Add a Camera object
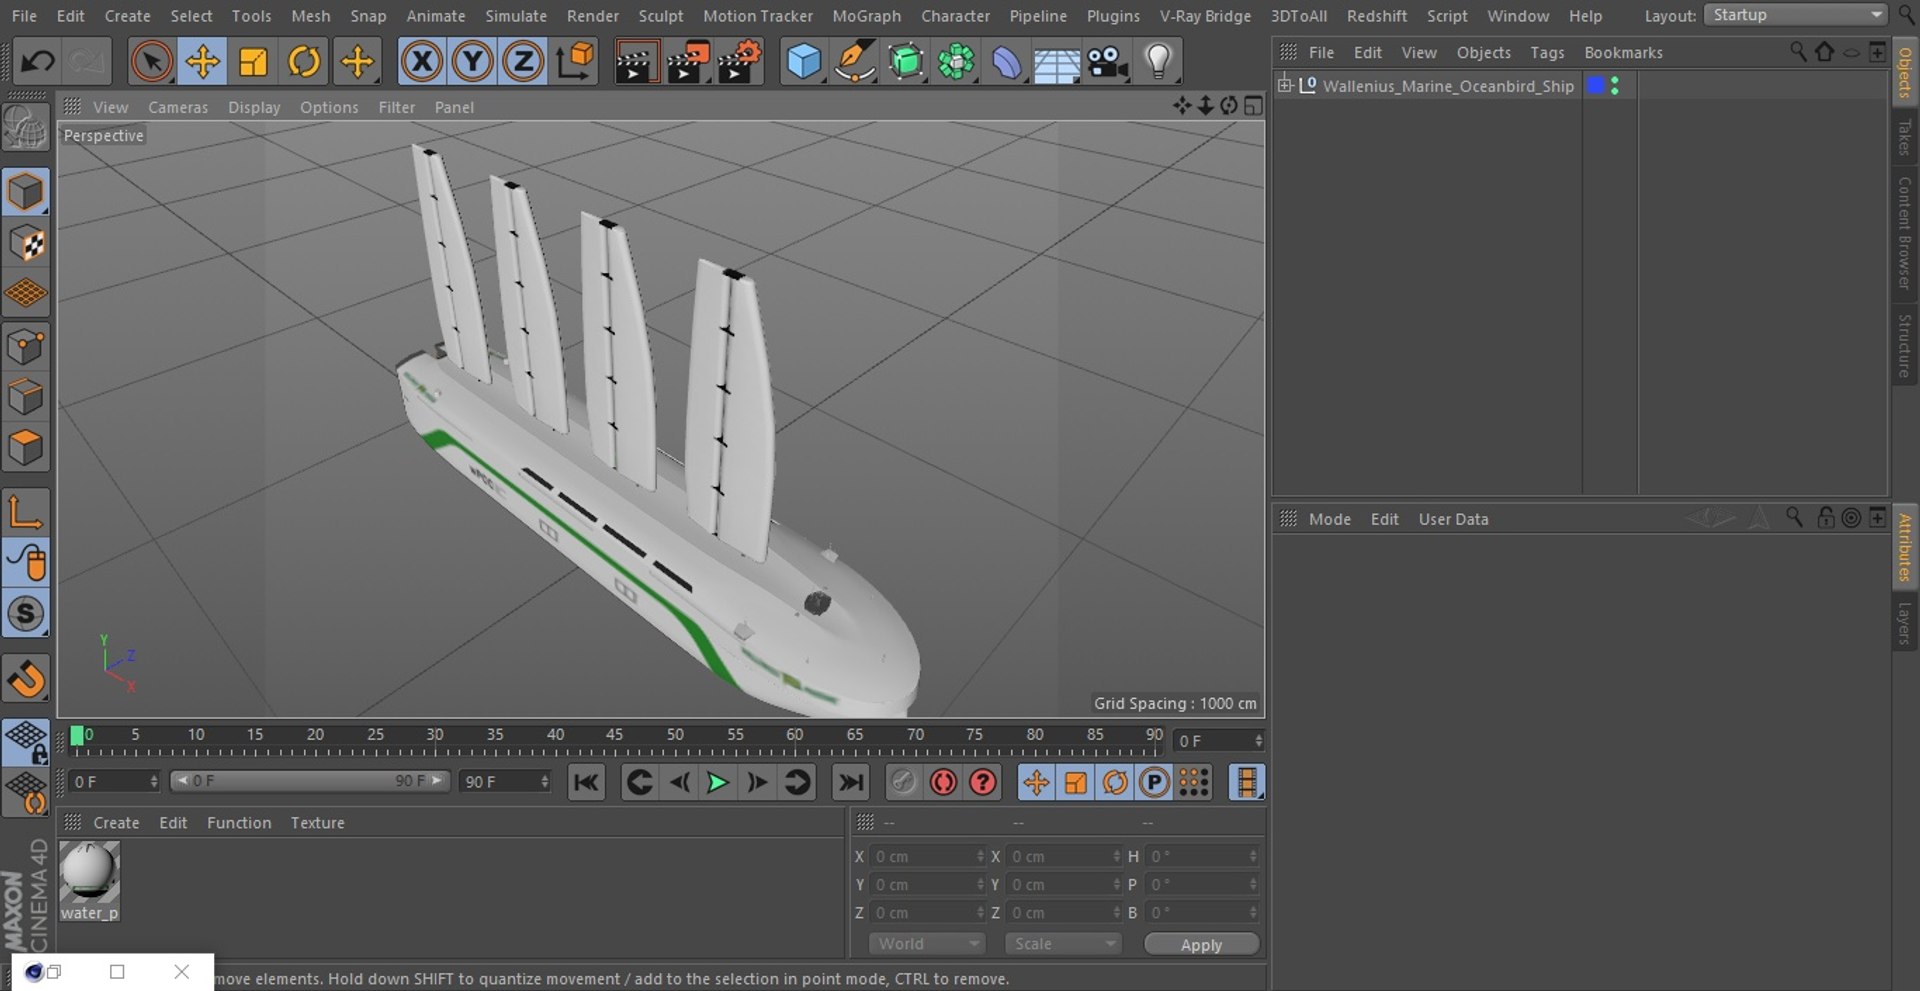Screen dimensions: 1920x991 click(x=1107, y=62)
